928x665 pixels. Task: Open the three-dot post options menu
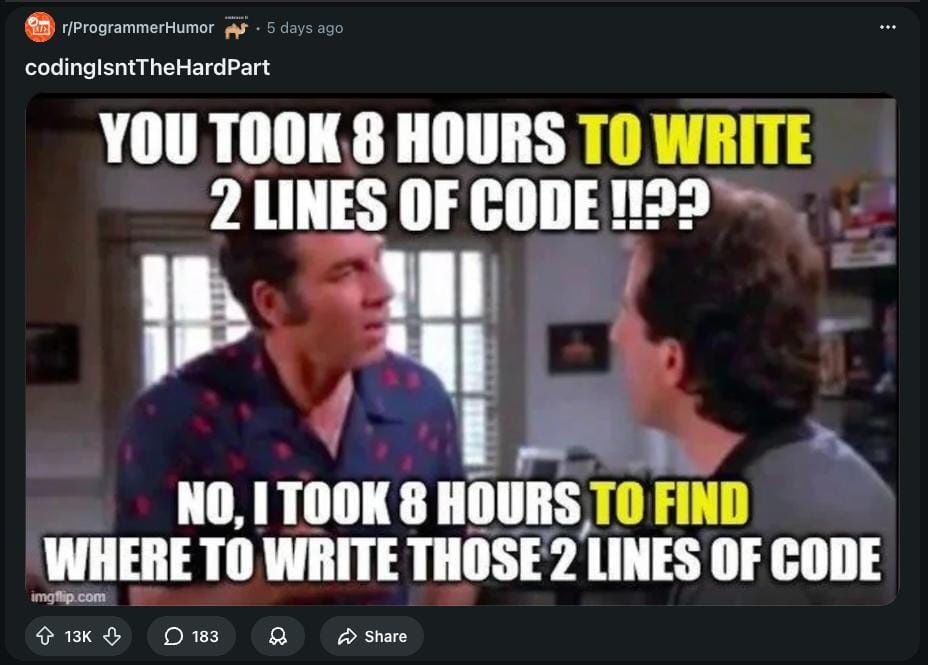click(887, 27)
